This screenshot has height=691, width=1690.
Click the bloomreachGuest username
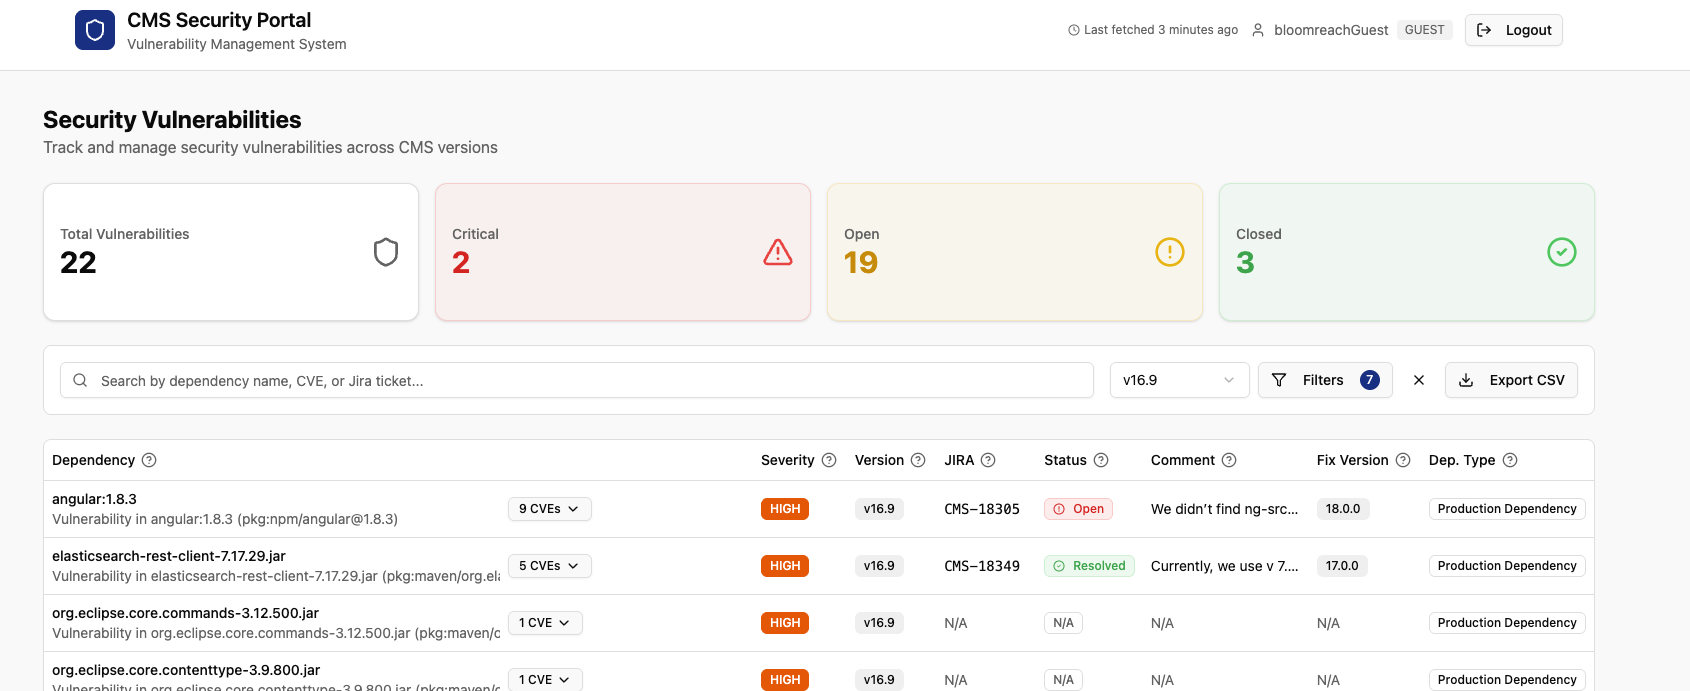coord(1331,30)
